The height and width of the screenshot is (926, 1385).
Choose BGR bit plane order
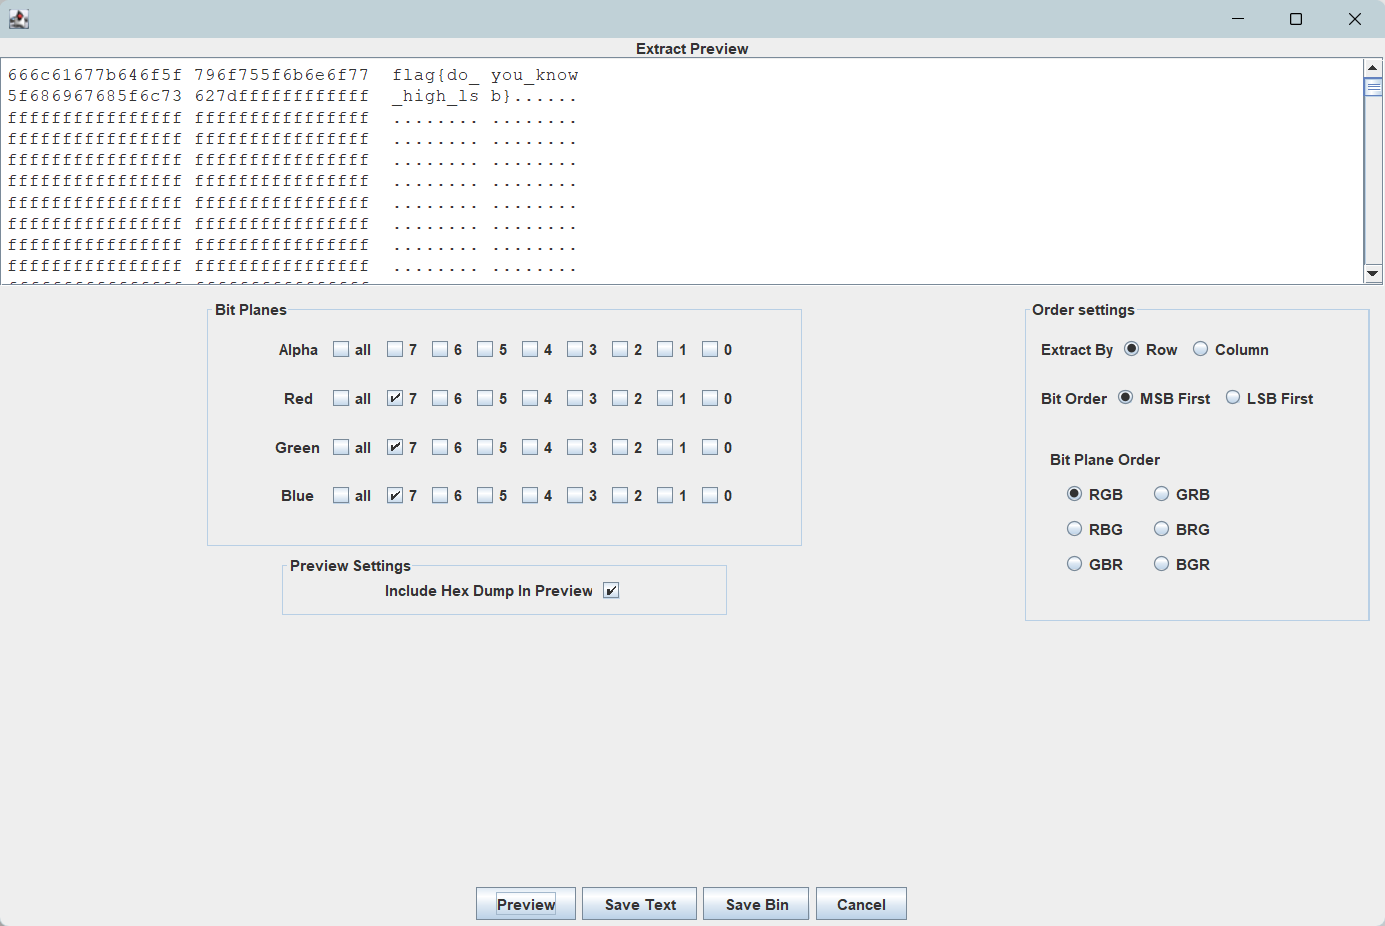pos(1162,564)
